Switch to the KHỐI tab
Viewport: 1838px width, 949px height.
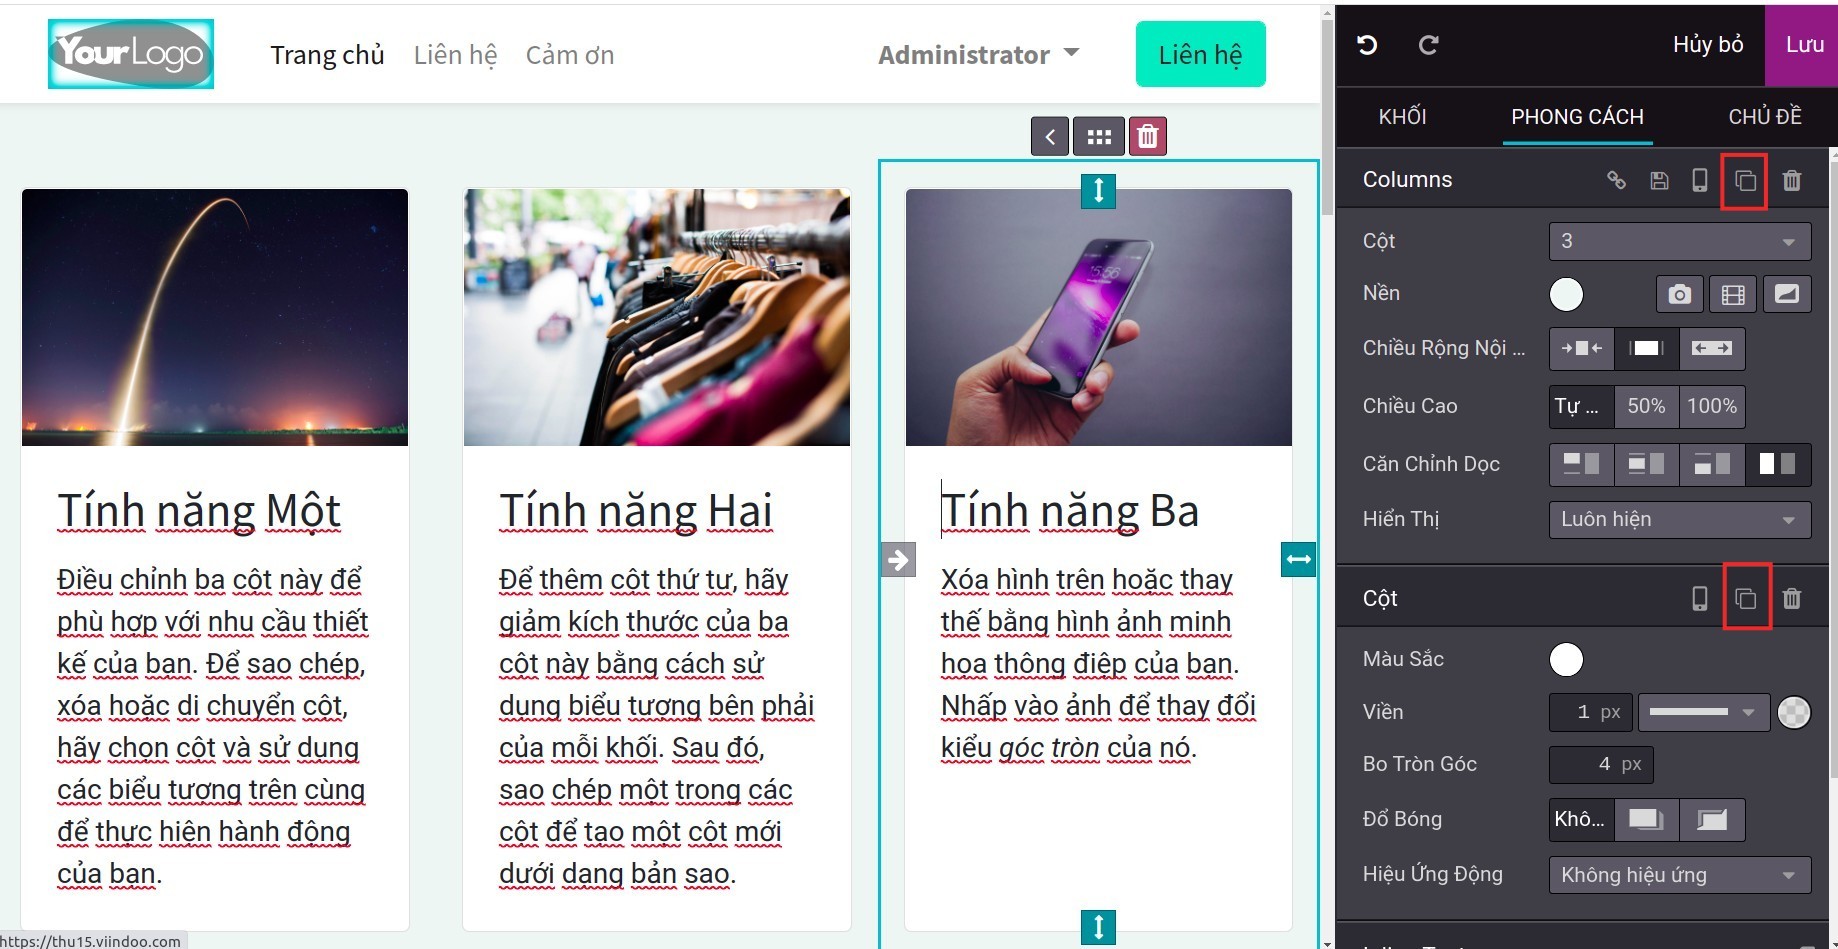(x=1403, y=116)
